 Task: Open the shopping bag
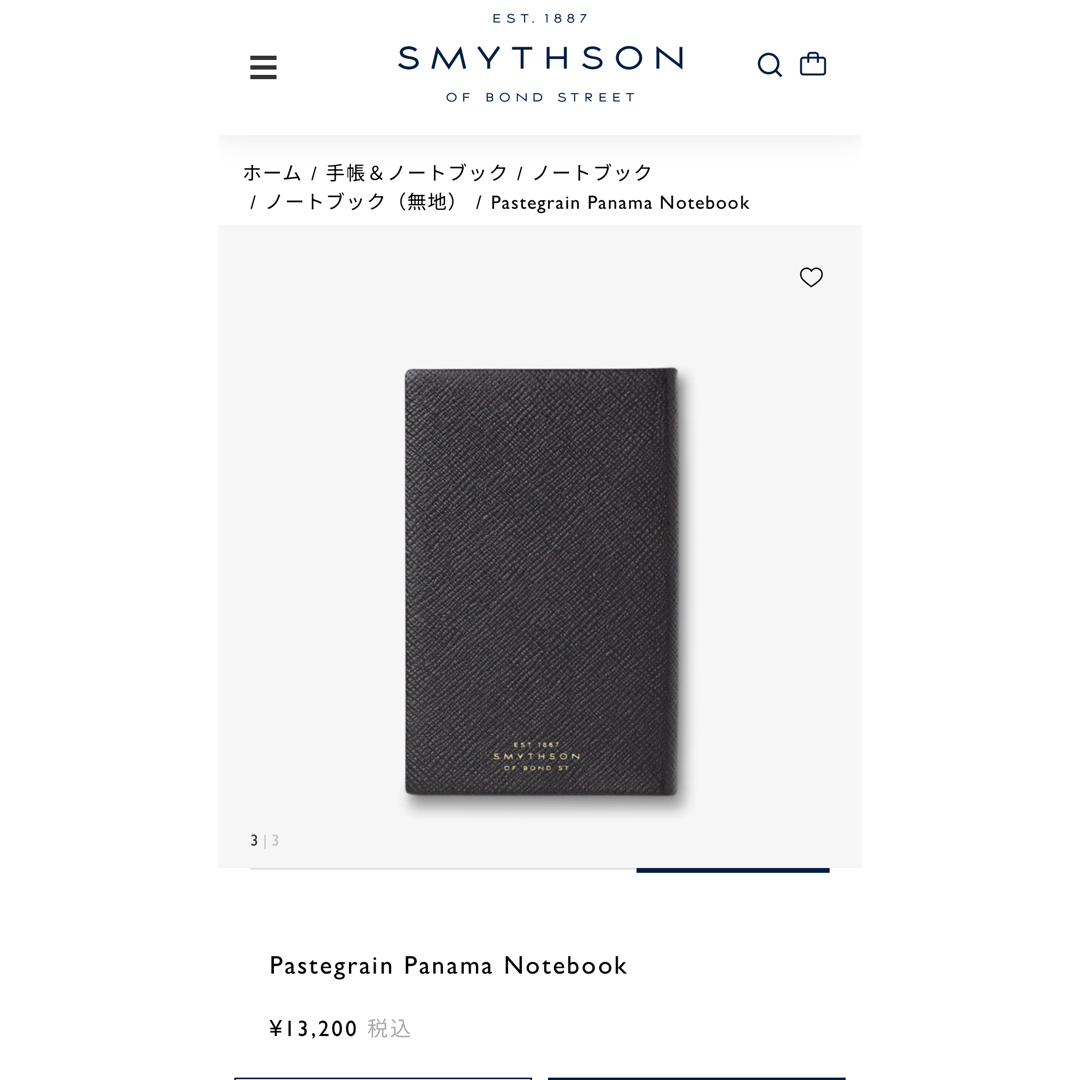point(813,64)
